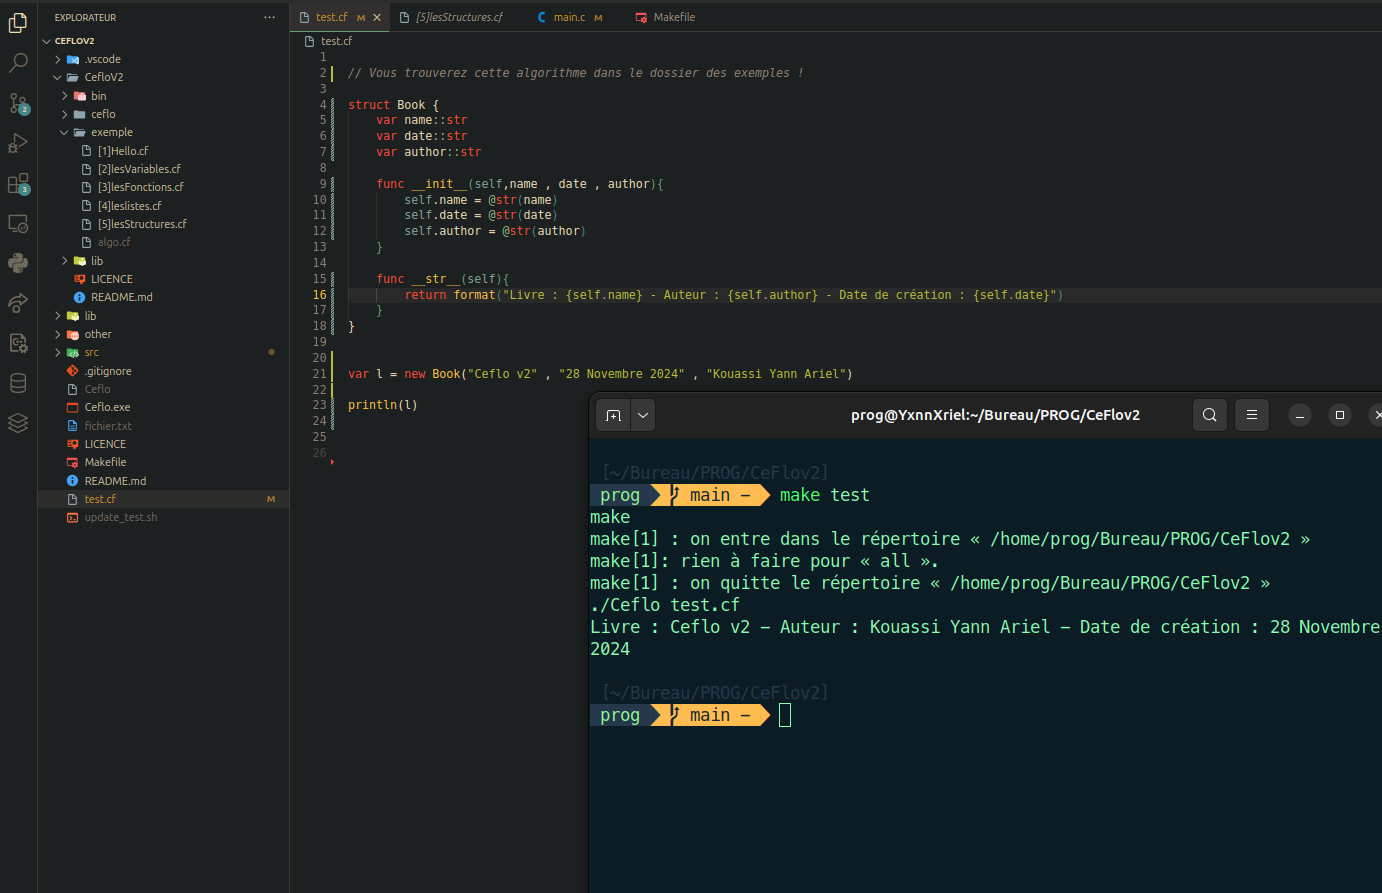Open the terminal new-tab dropdown arrow
This screenshot has width=1382, height=893.
pos(643,415)
